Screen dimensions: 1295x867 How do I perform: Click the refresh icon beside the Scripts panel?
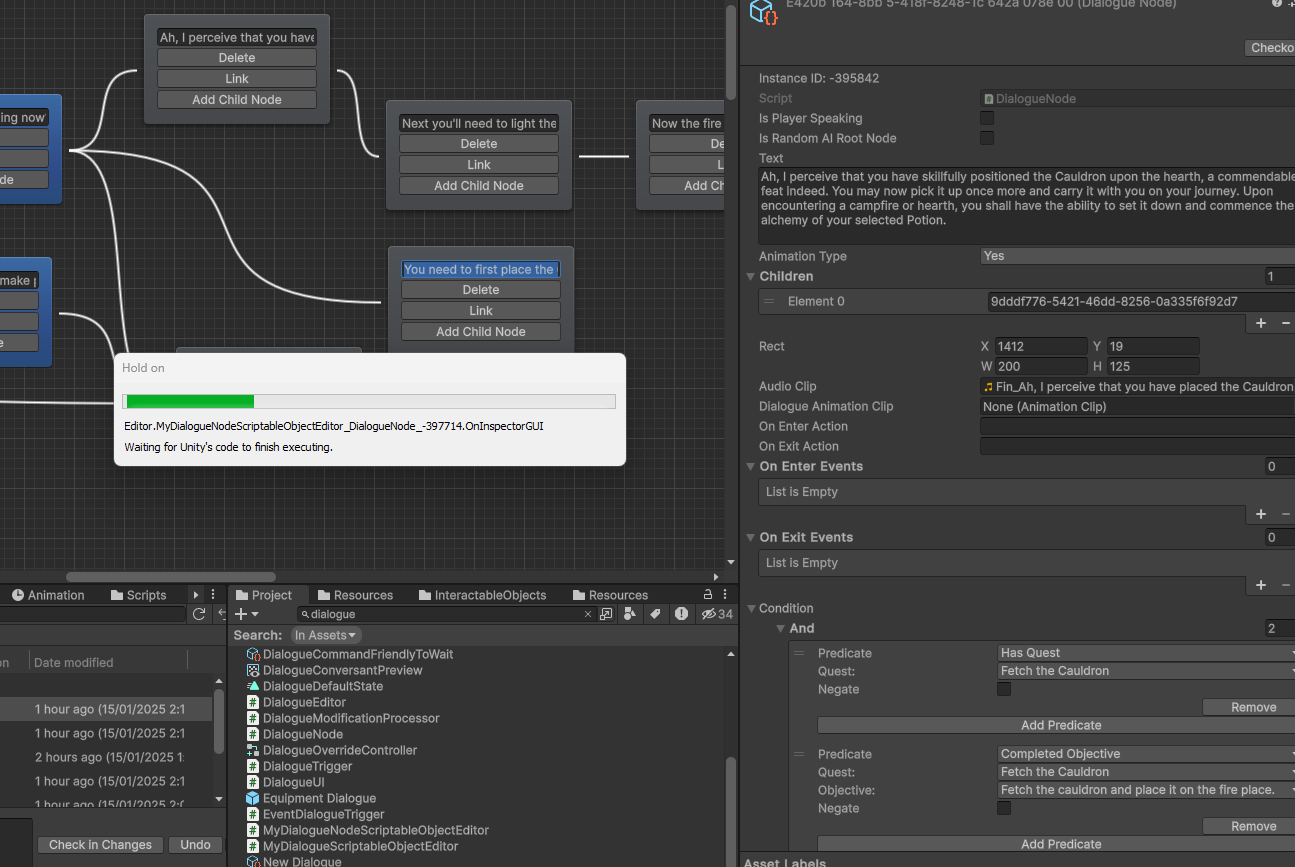199,614
